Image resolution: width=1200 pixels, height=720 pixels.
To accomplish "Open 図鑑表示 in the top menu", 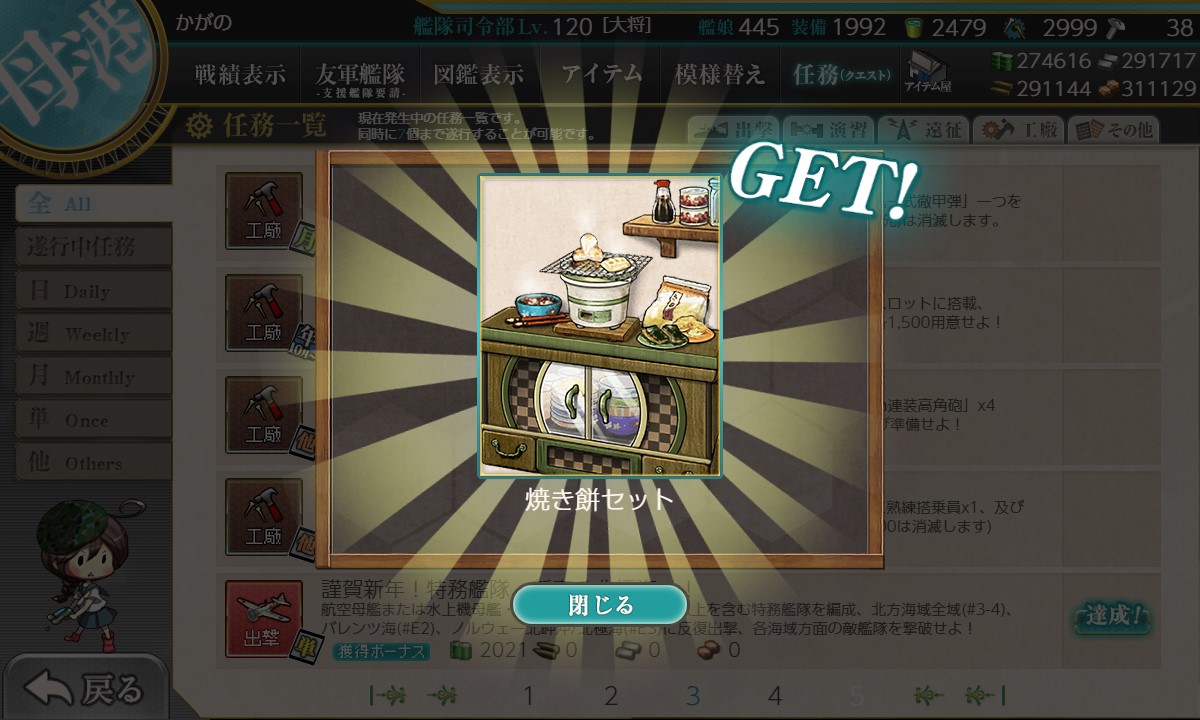I will [478, 74].
